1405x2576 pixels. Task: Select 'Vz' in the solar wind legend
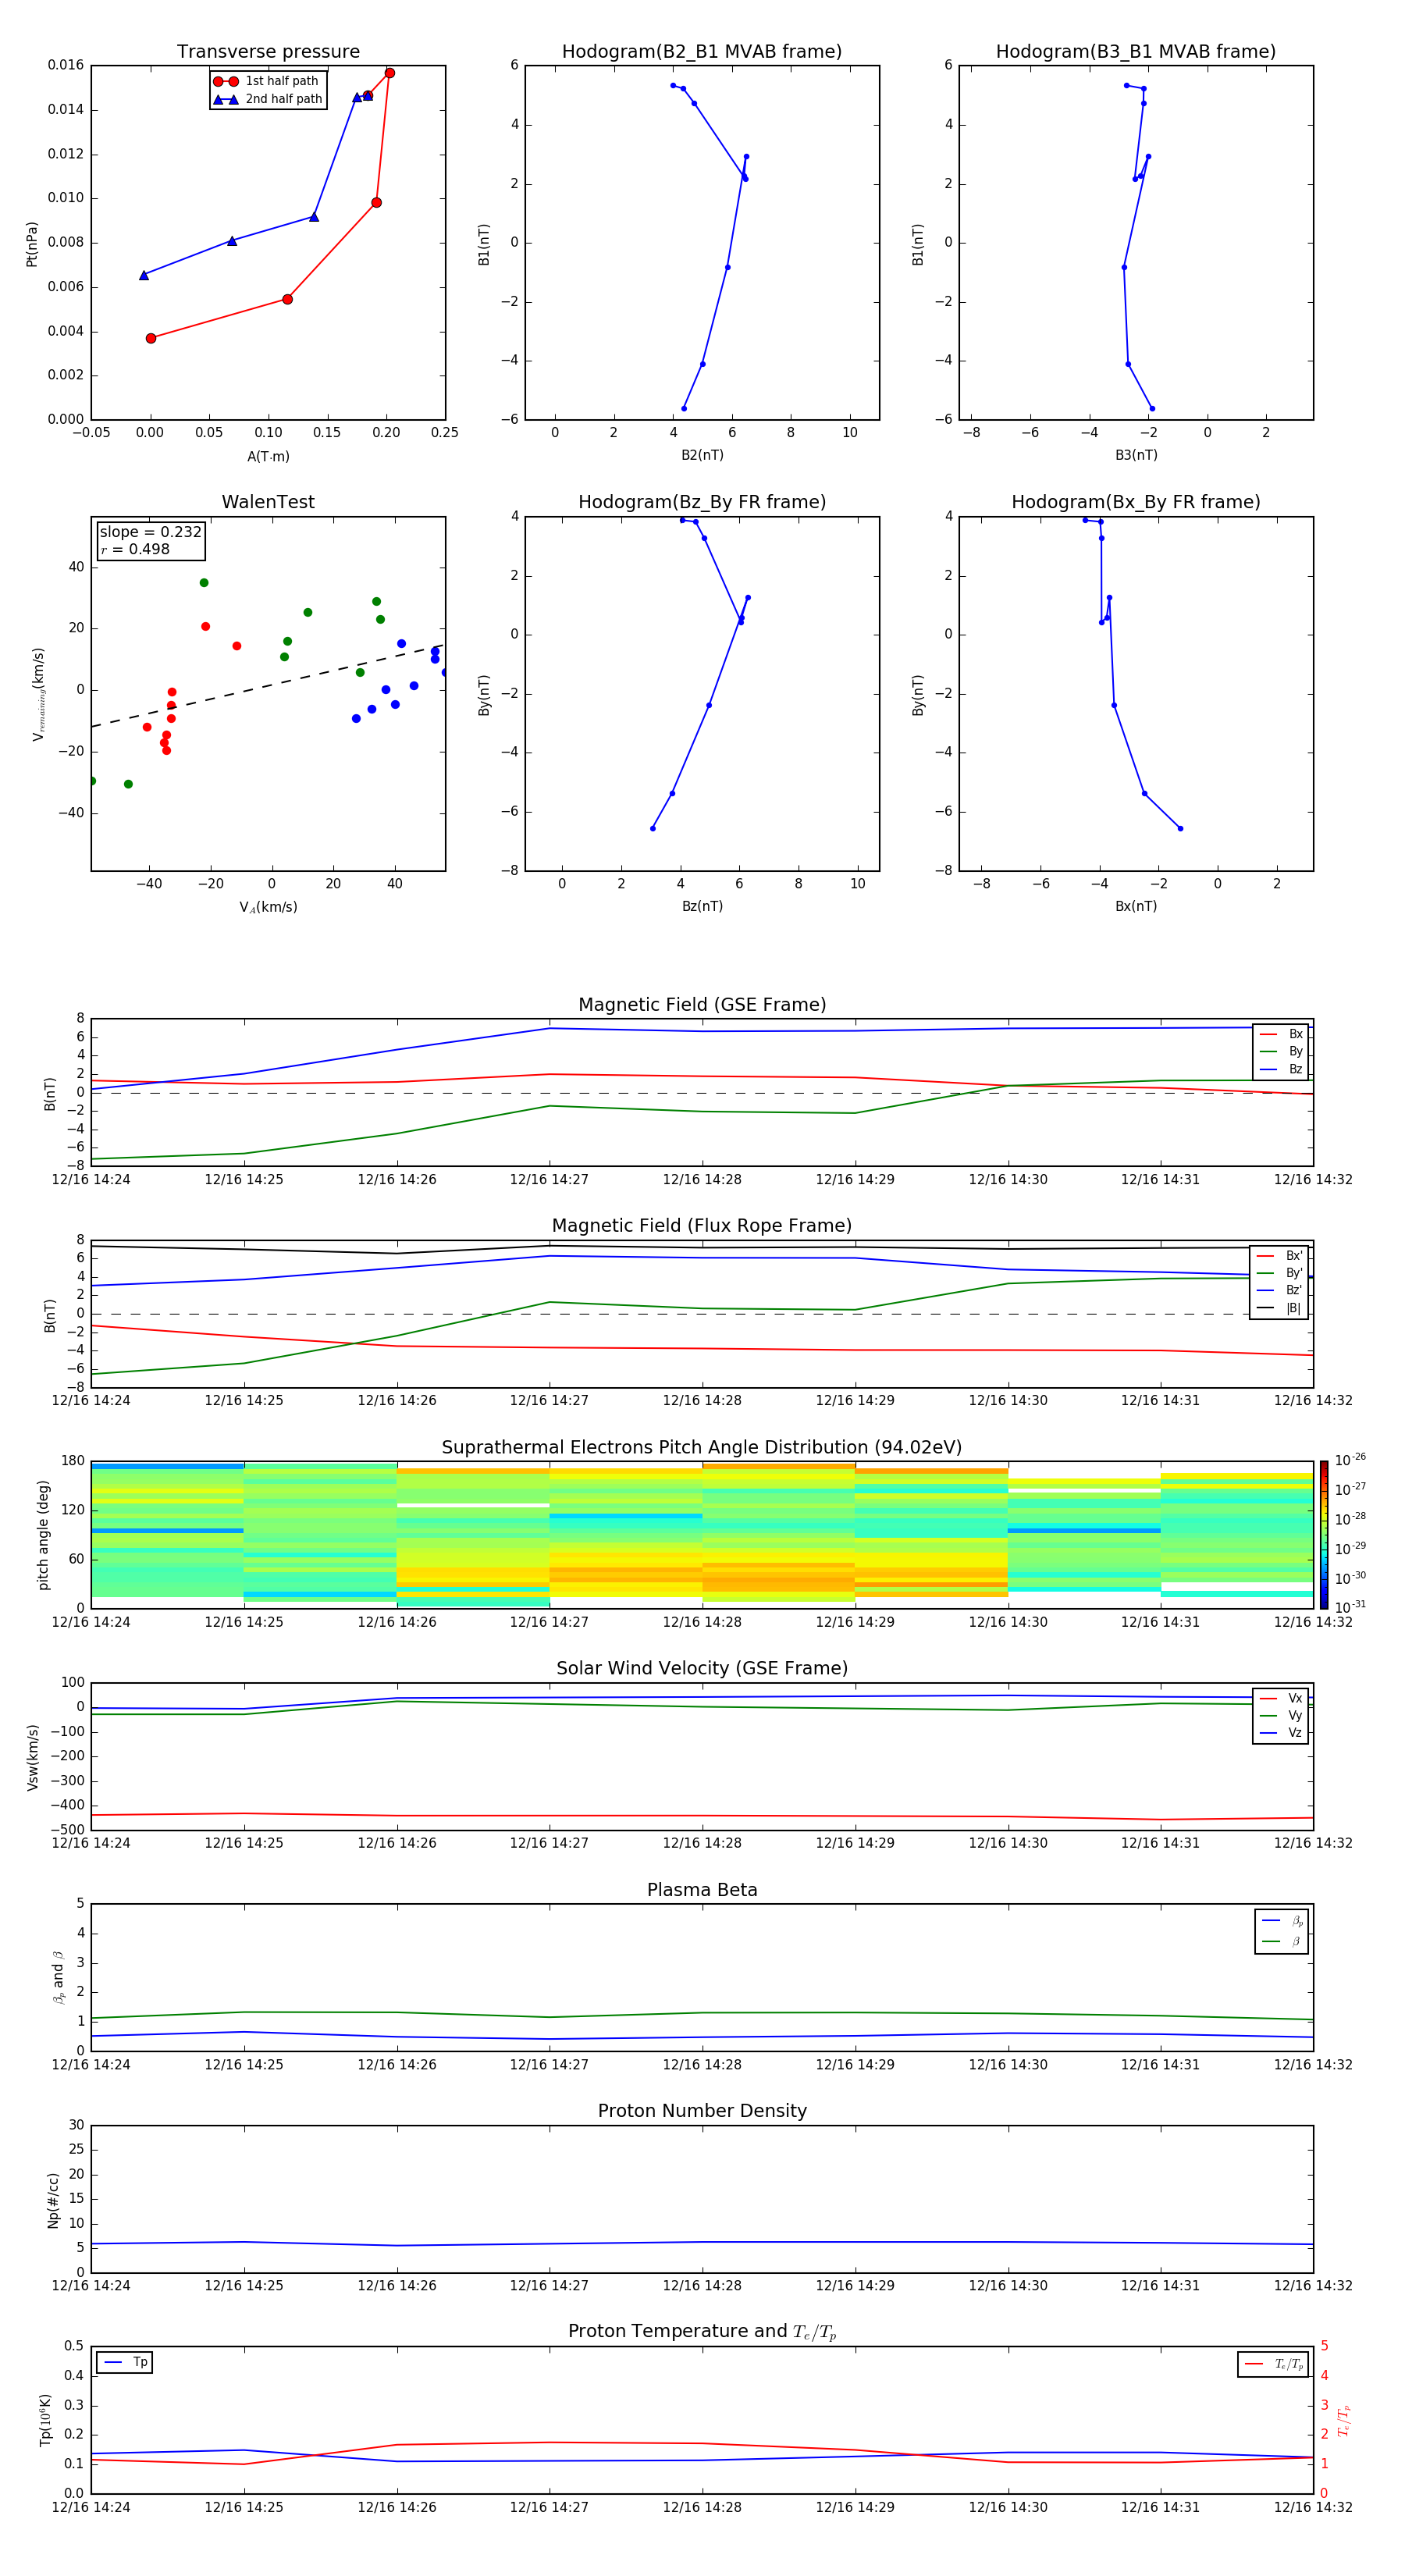click(x=1281, y=1733)
